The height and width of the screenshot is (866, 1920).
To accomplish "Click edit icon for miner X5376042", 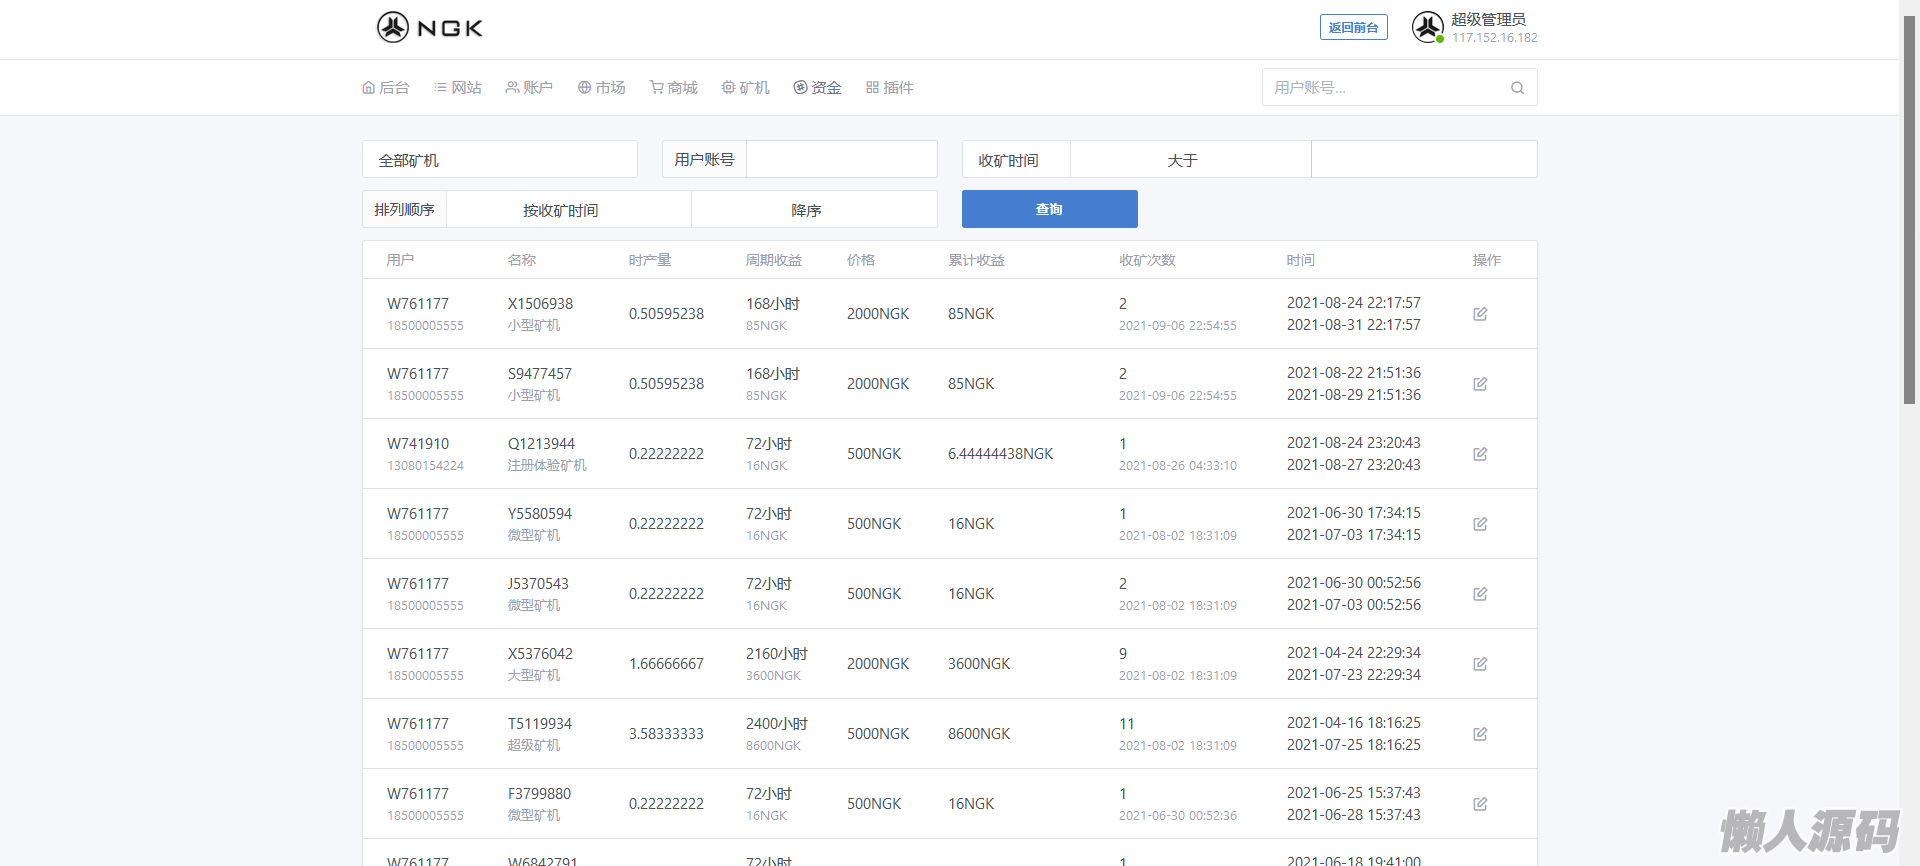I will [x=1480, y=664].
